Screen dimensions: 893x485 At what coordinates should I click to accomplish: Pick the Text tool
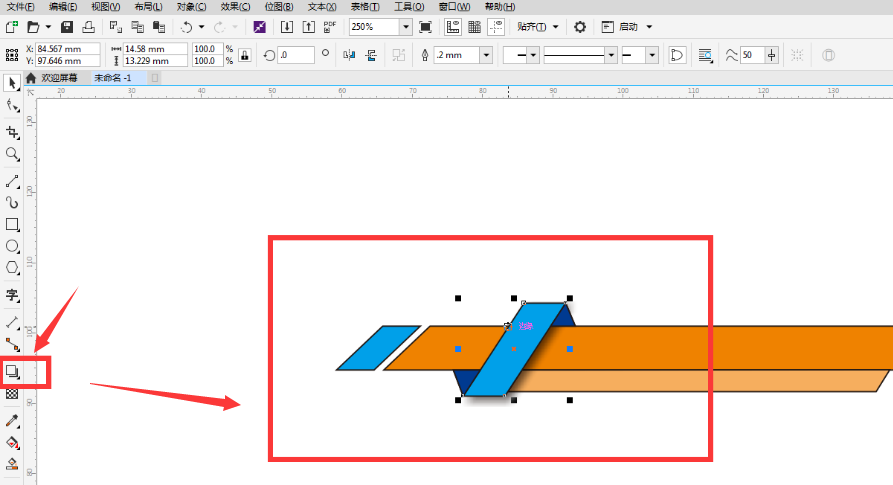tap(12, 295)
